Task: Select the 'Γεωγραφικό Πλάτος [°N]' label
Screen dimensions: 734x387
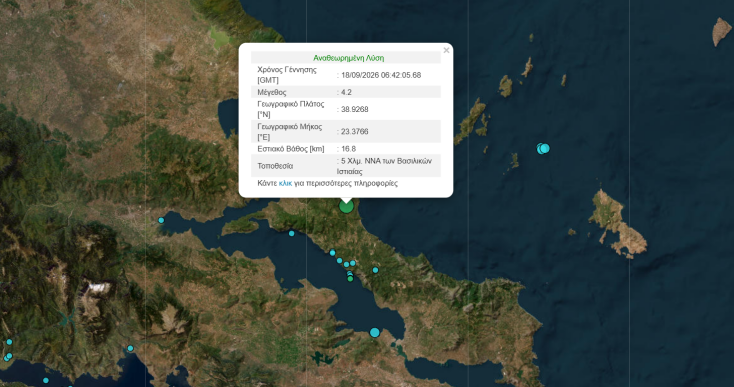Action: coord(290,109)
